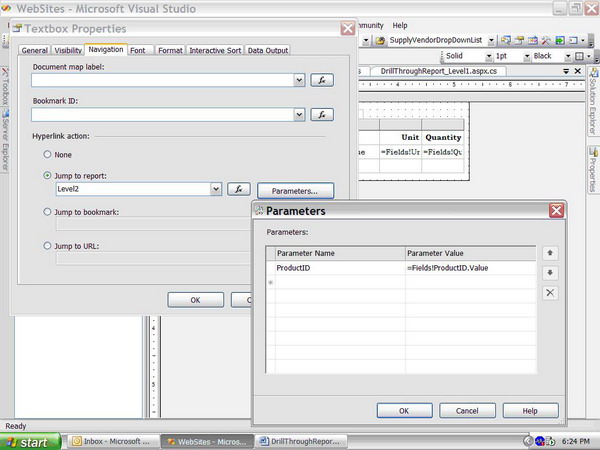Switch to the Interactive Sort tab
The height and width of the screenshot is (450, 600).
coord(215,50)
